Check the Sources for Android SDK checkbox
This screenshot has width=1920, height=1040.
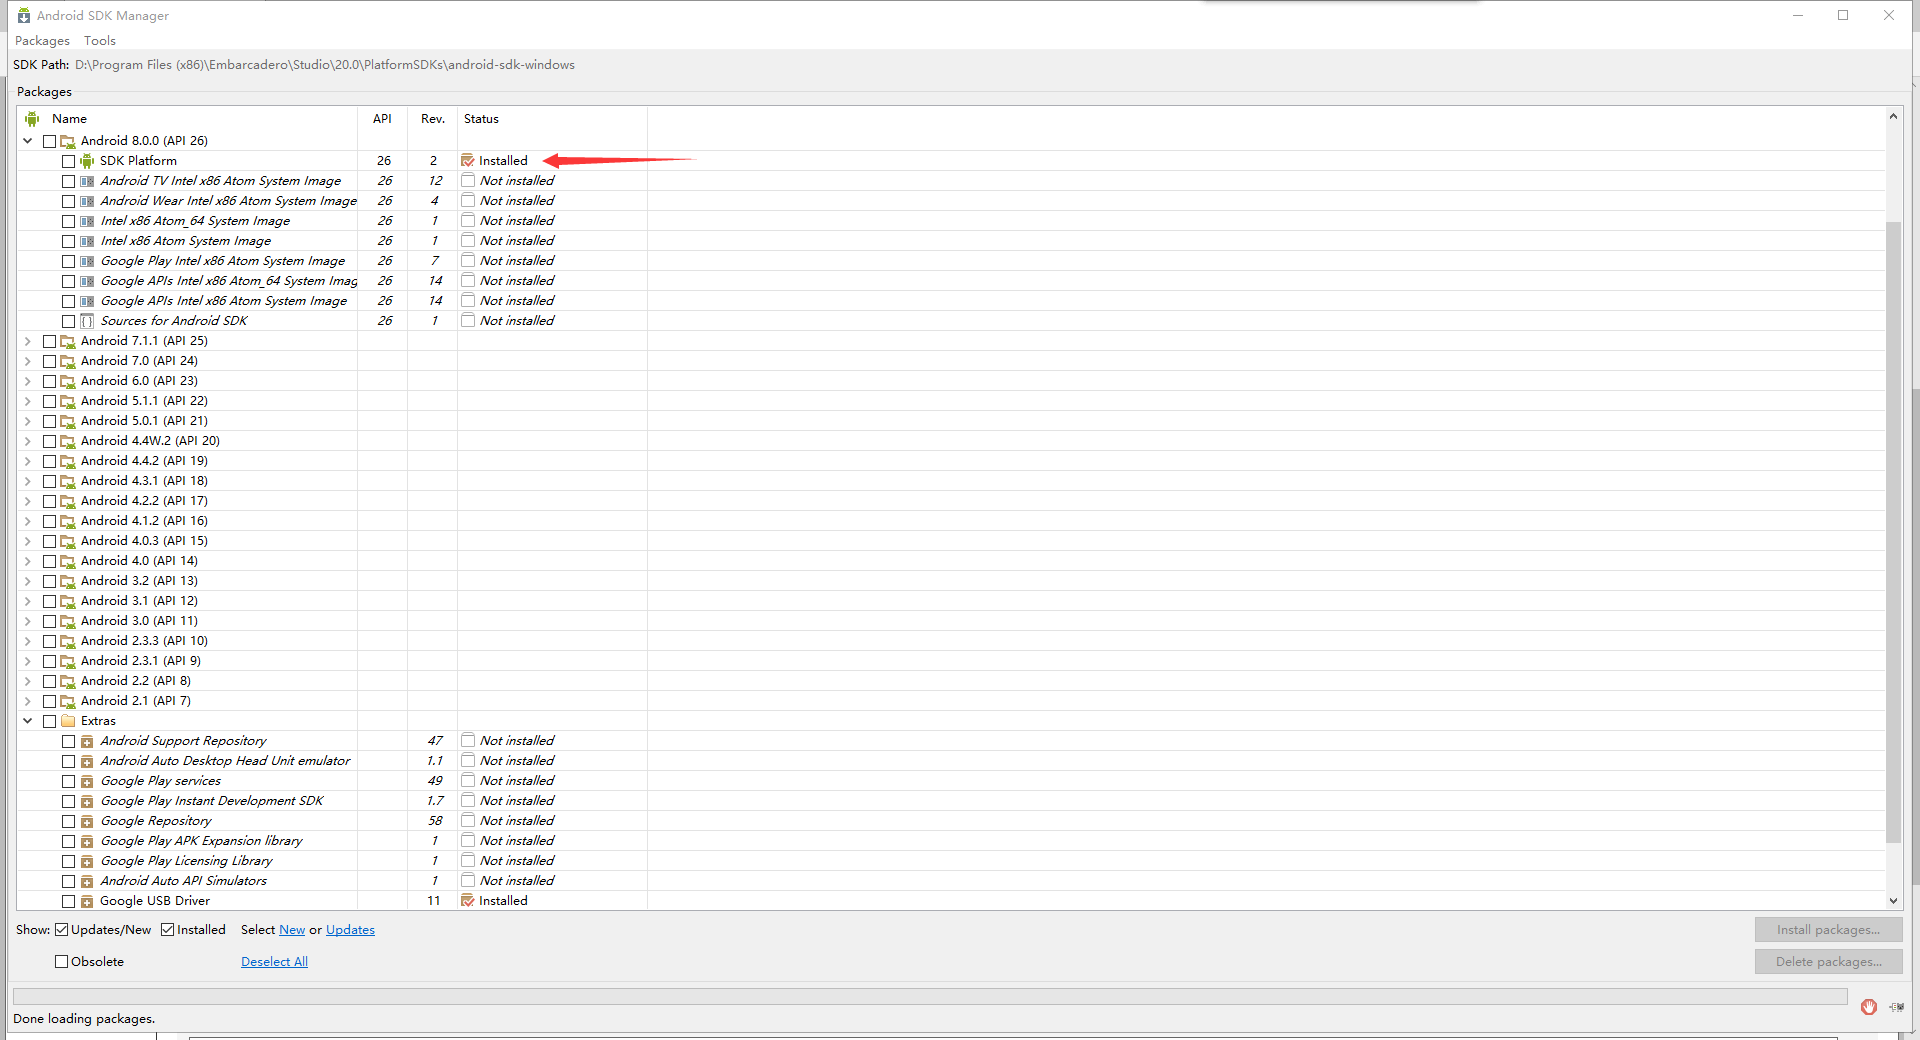68,321
